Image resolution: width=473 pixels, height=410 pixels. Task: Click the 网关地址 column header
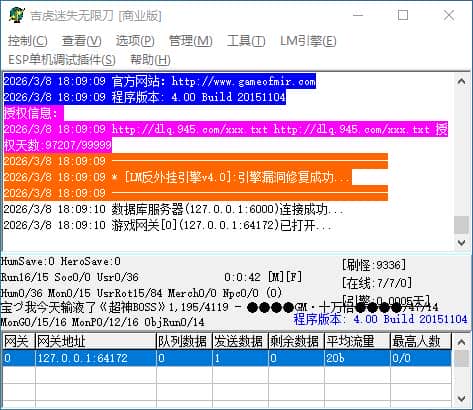96,341
